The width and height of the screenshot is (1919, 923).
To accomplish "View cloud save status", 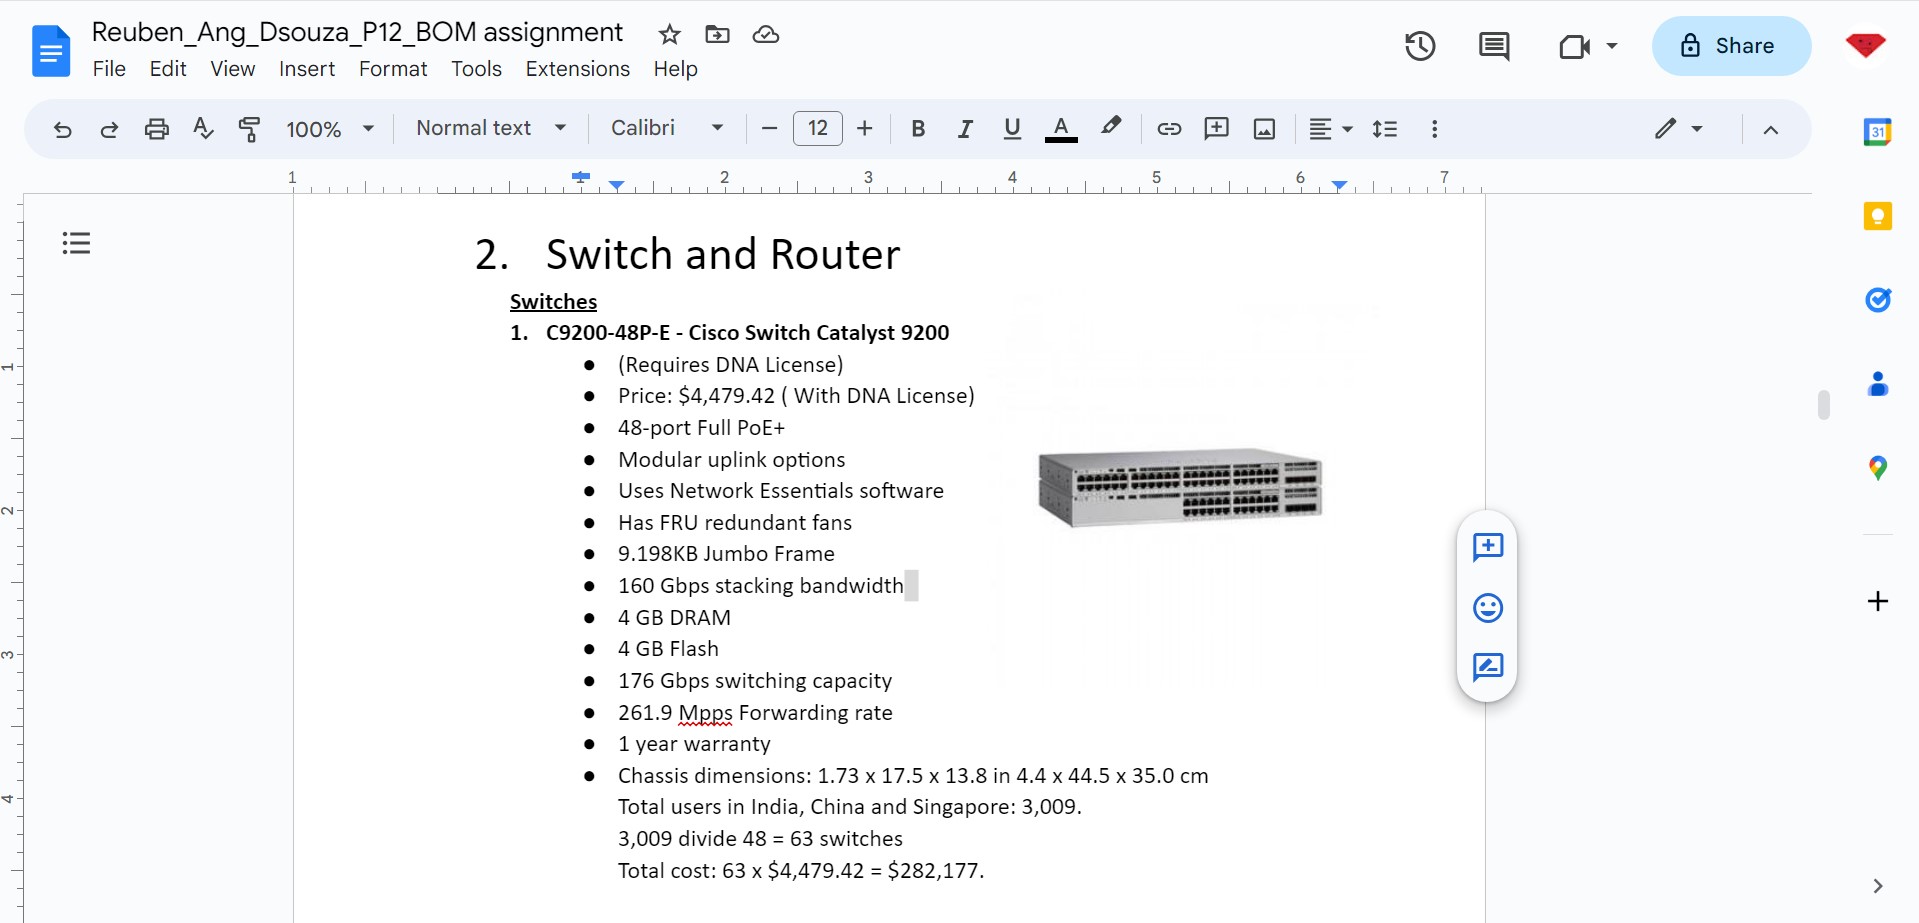I will pyautogui.click(x=766, y=35).
